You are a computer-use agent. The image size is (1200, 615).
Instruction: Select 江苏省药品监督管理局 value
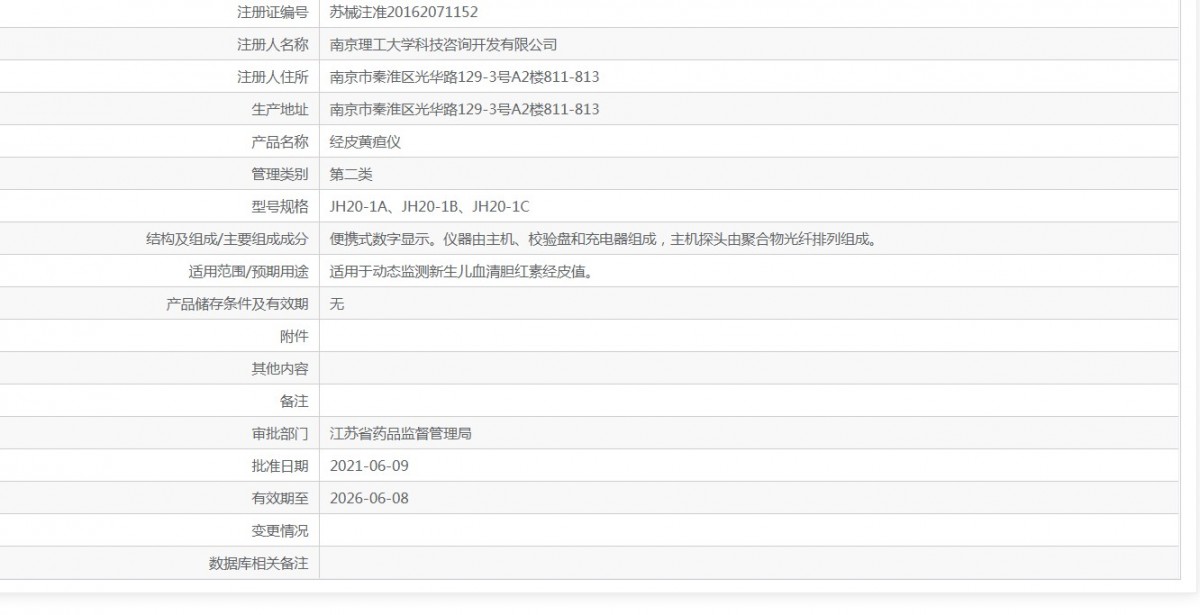pyautogui.click(x=401, y=434)
